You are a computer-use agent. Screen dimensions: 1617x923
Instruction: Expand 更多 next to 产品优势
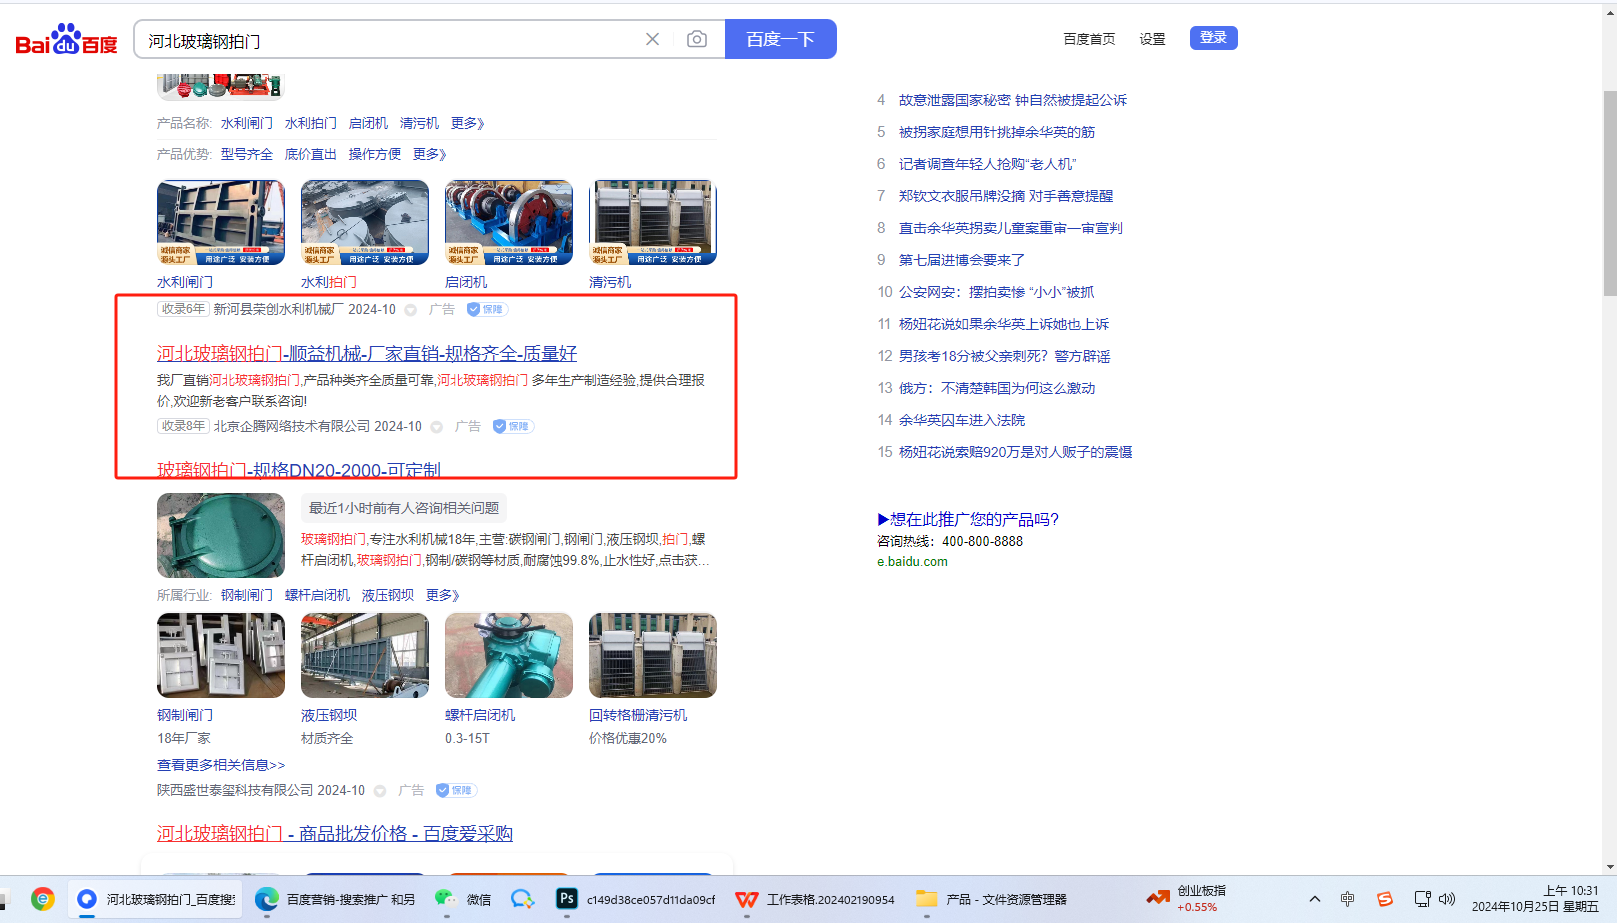(x=429, y=154)
